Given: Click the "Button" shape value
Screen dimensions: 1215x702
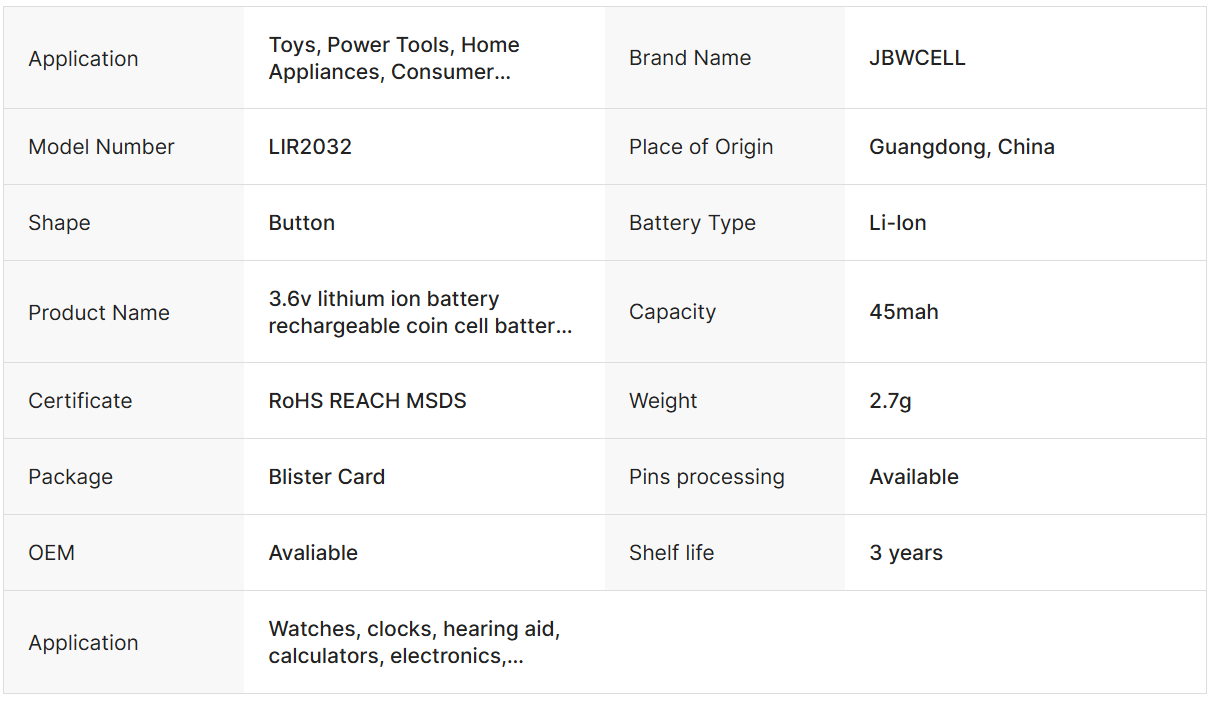Looking at the screenshot, I should click(x=301, y=223).
